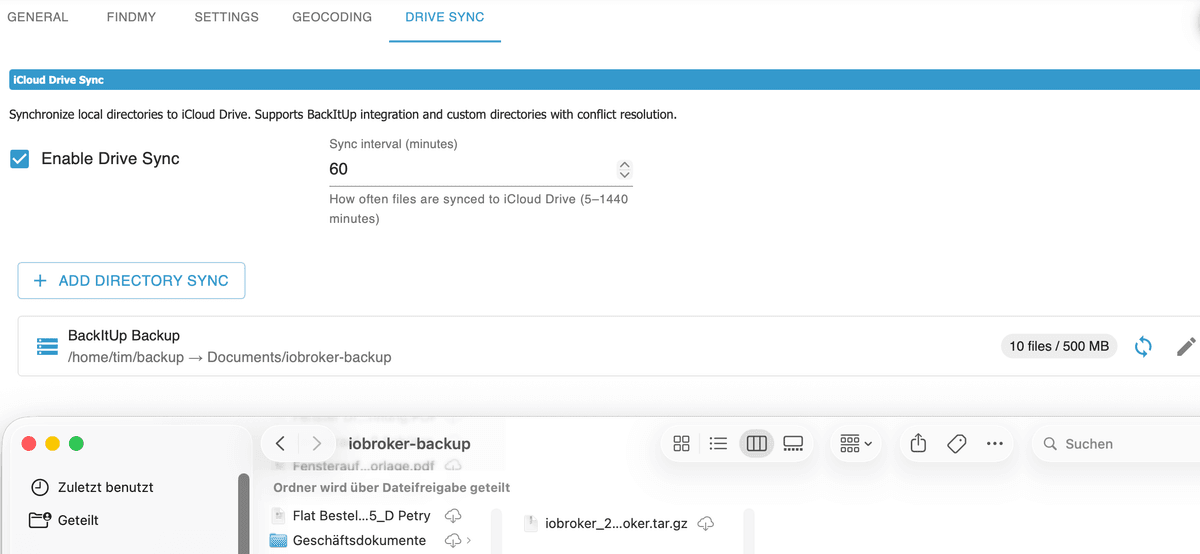Edit the BackItUp Backup directory sync

1186,347
